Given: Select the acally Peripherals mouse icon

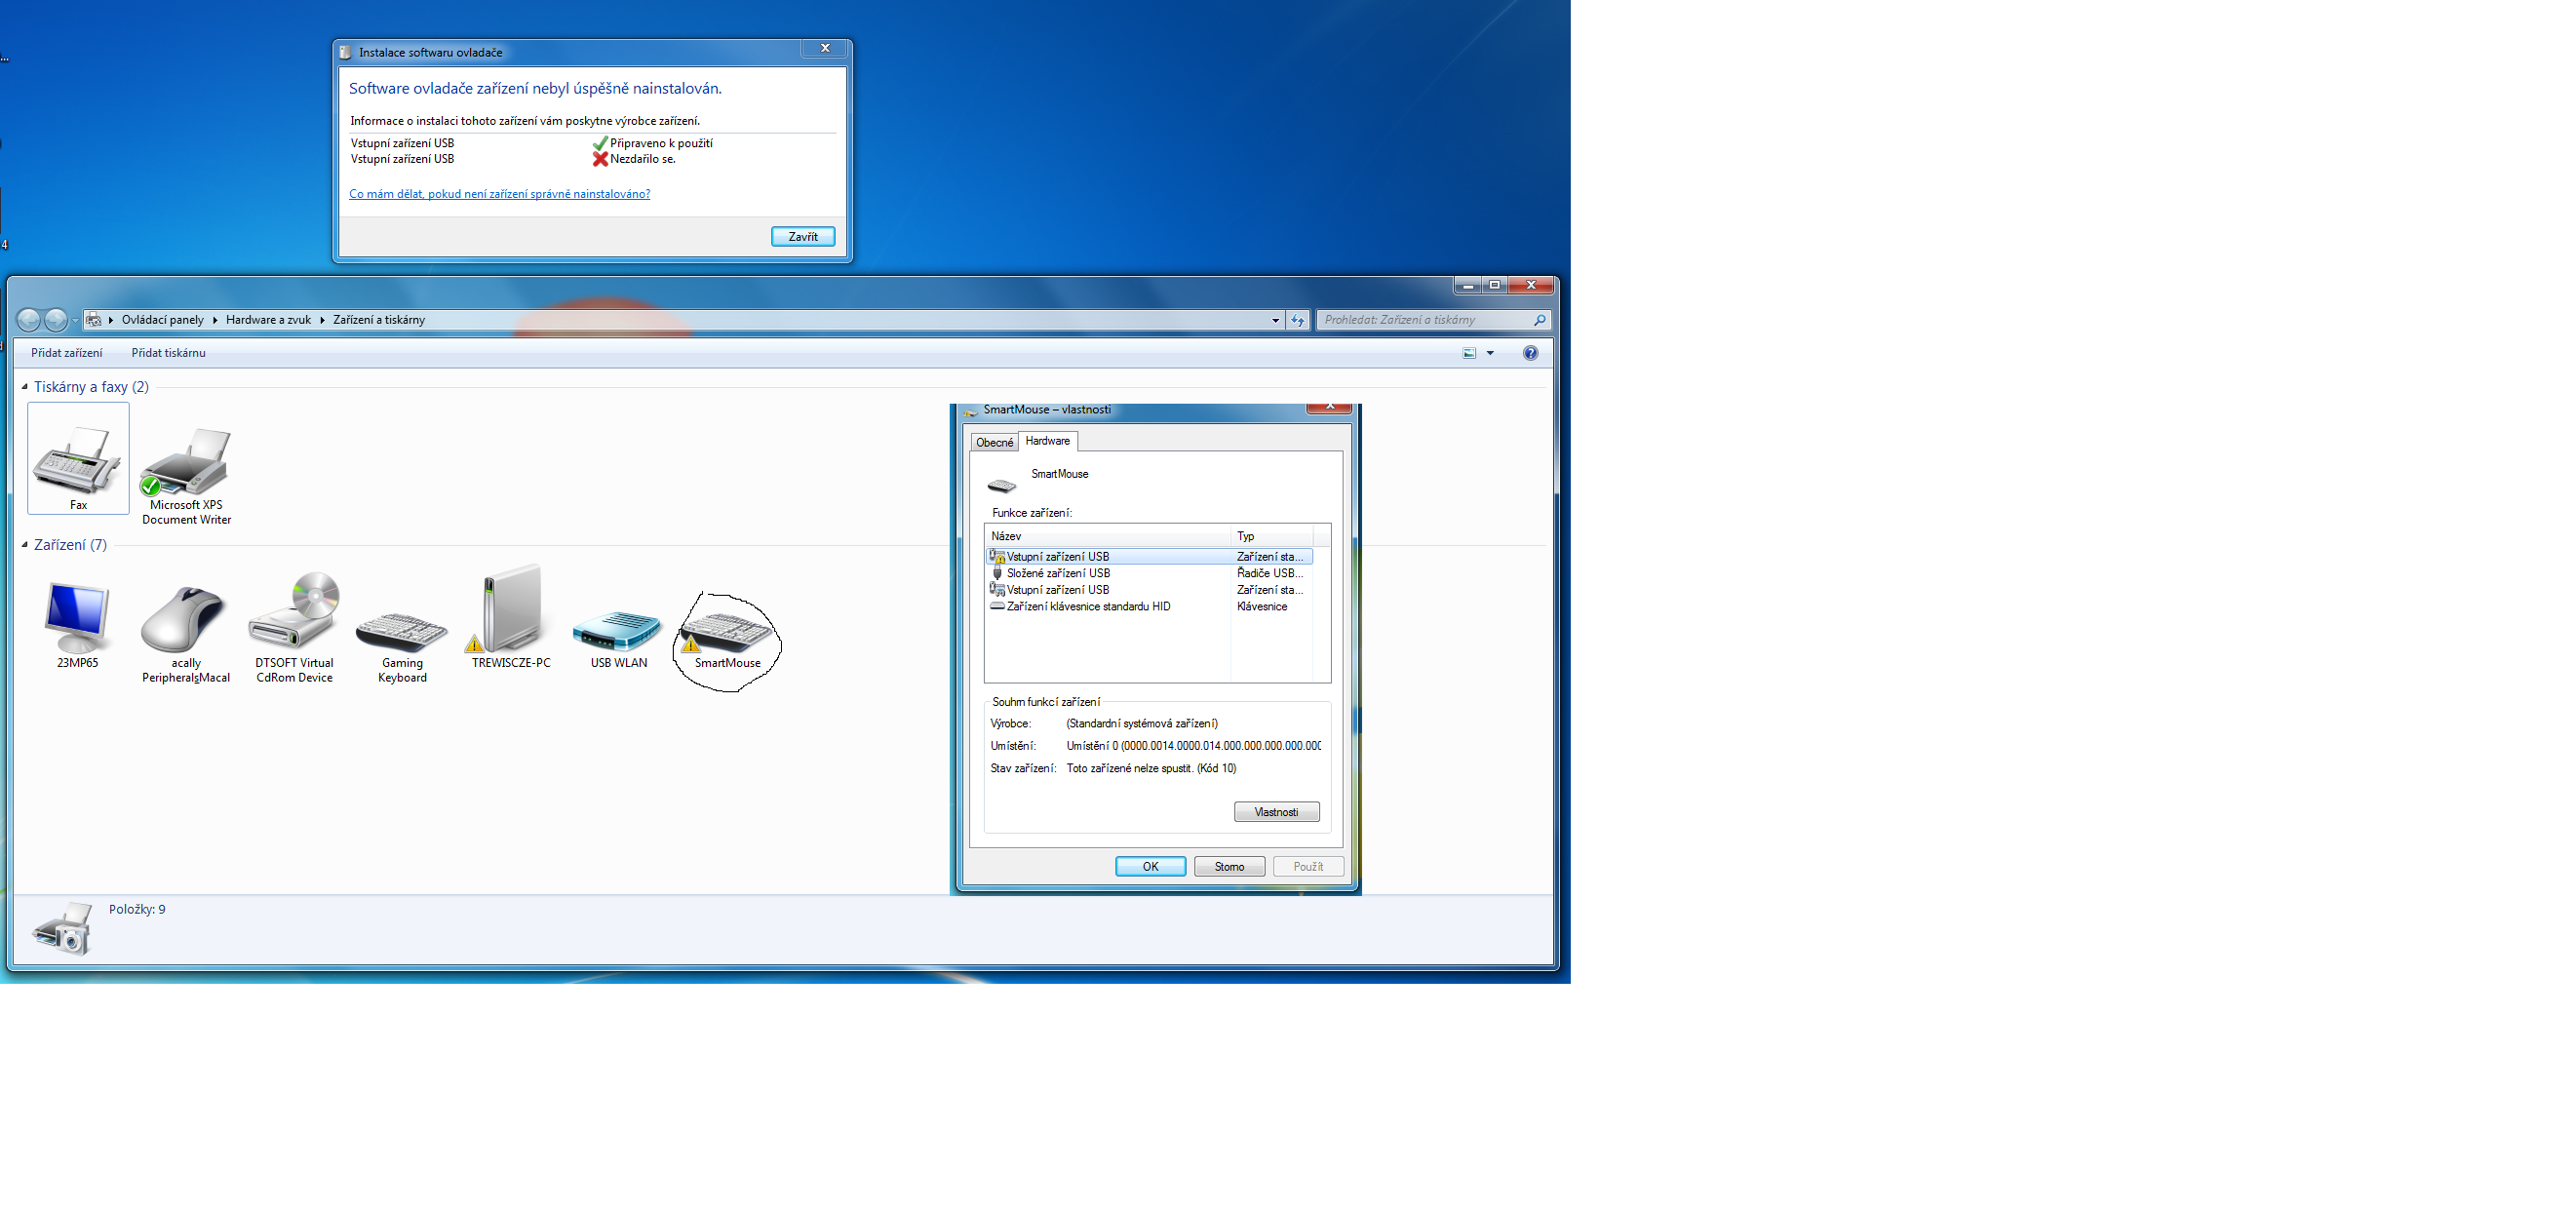Looking at the screenshot, I should [x=185, y=620].
